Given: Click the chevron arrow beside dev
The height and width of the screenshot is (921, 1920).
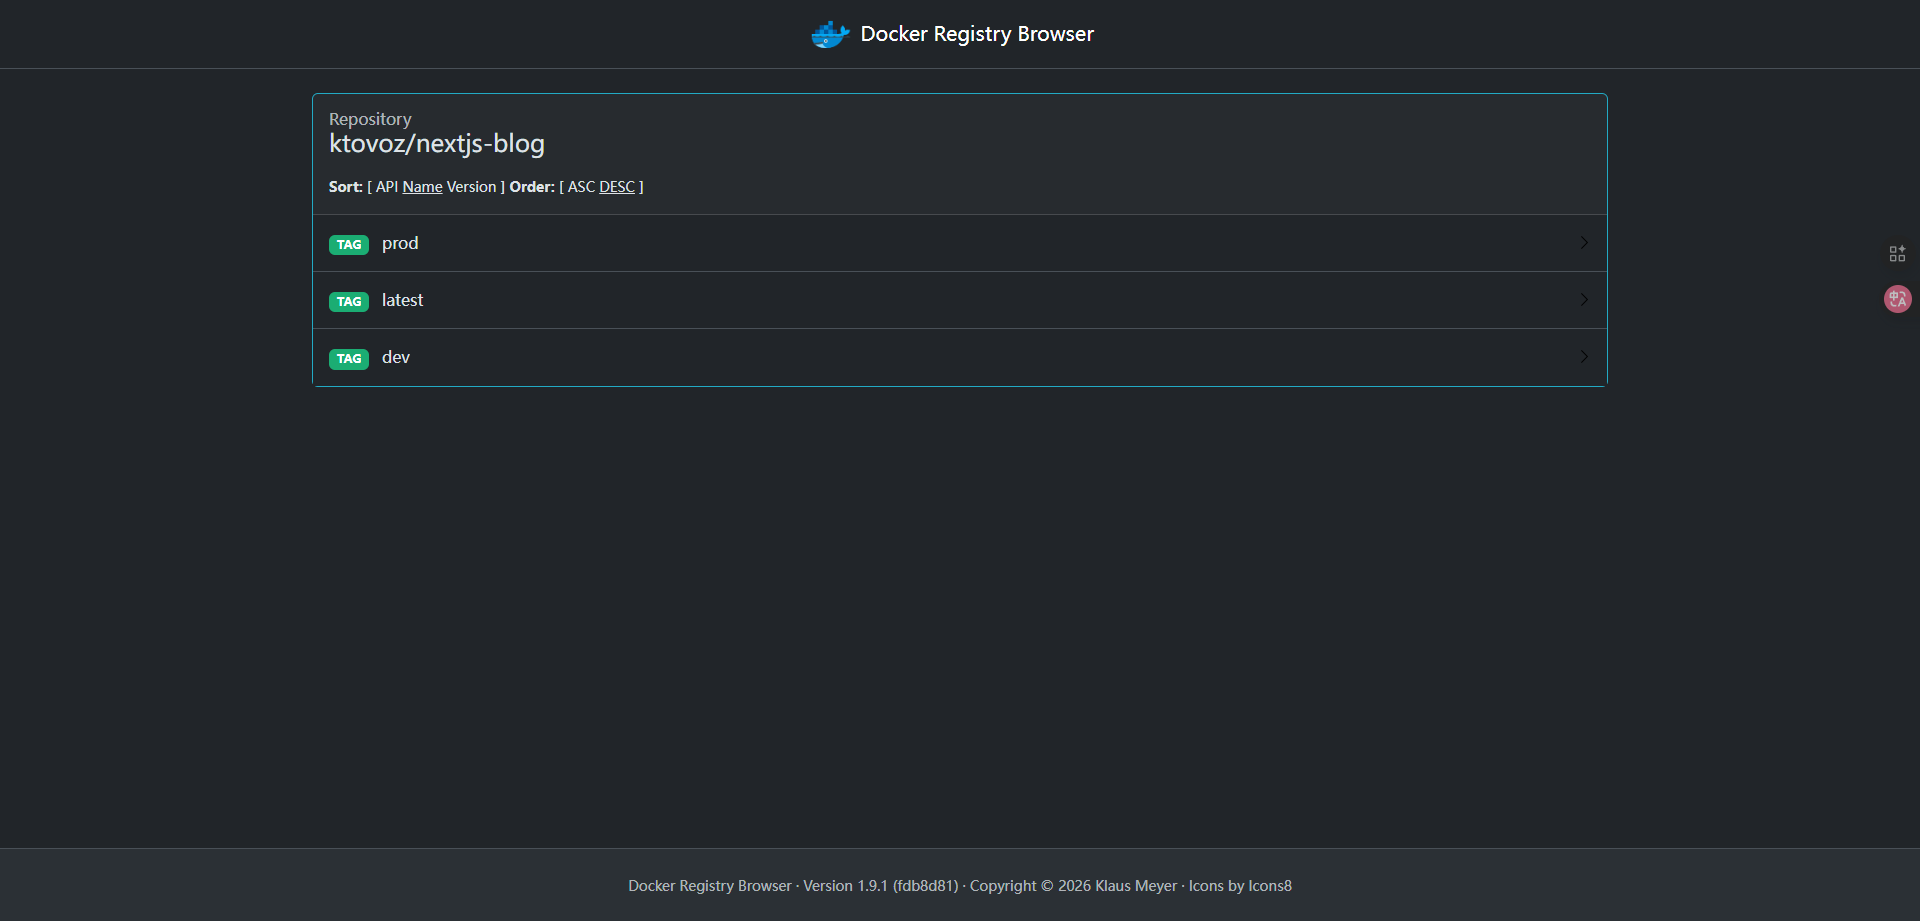Looking at the screenshot, I should coord(1583,357).
